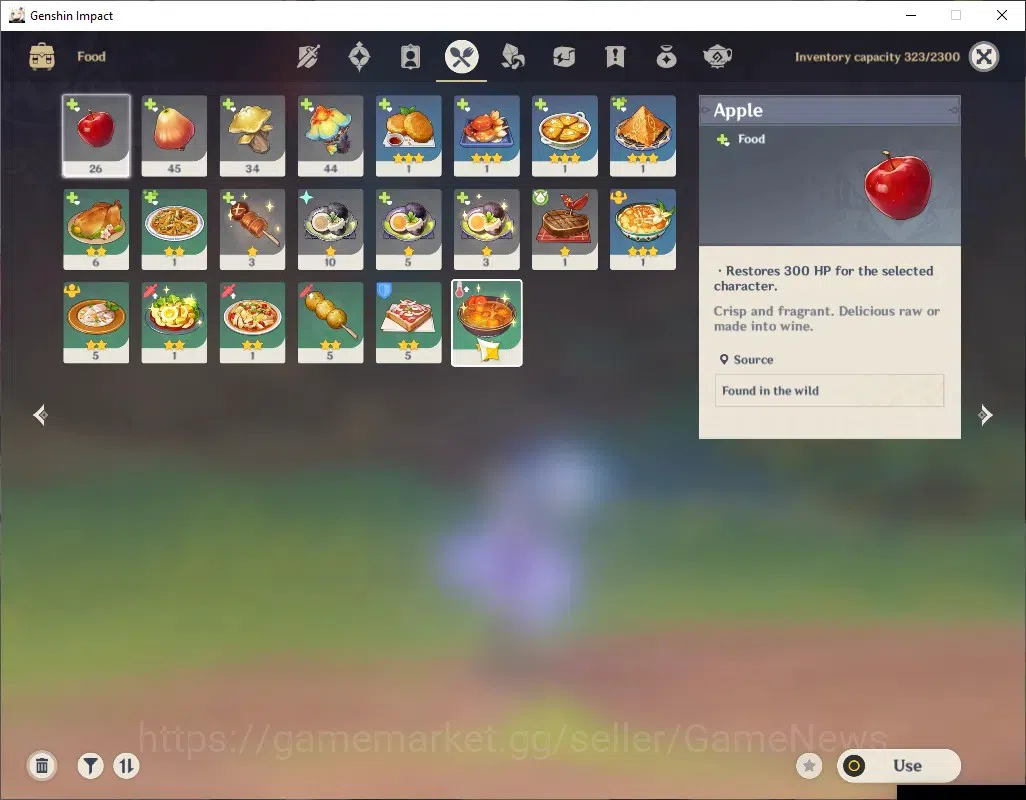Open the Materials inventory tab

click(512, 57)
